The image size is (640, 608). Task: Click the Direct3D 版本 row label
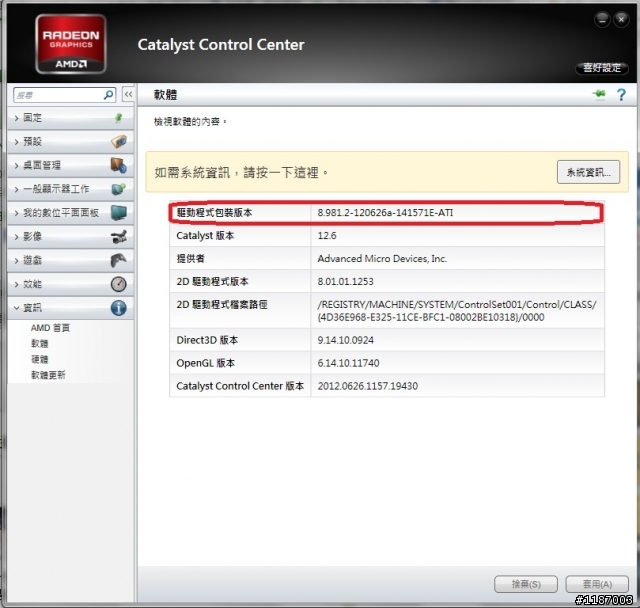pyautogui.click(x=207, y=340)
